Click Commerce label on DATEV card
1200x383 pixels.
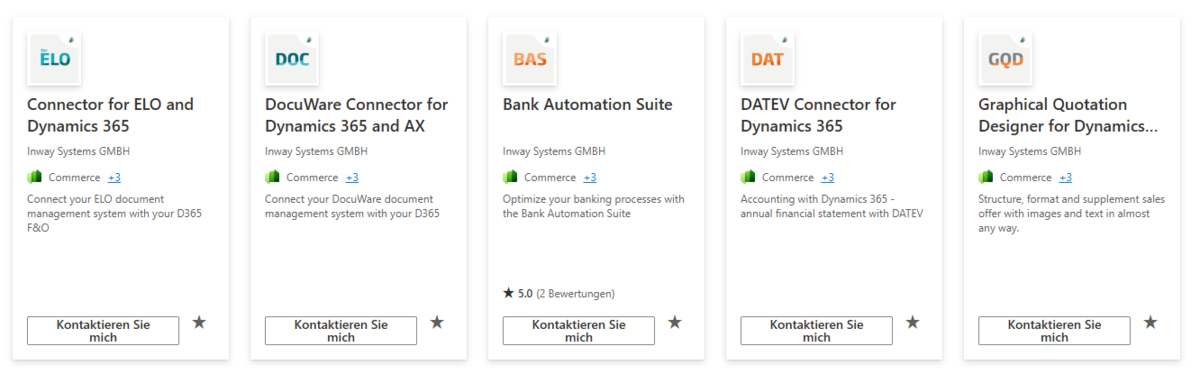click(x=787, y=178)
